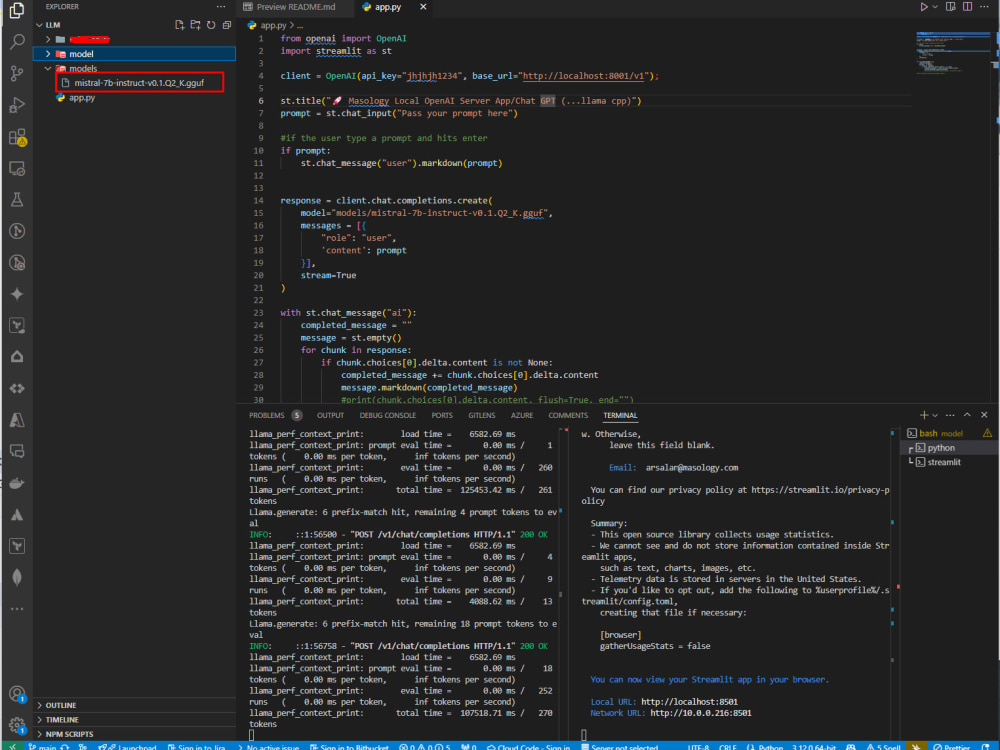Click Sign in to Jira in status bar
Image resolution: width=1000 pixels, height=750 pixels.
[196, 746]
